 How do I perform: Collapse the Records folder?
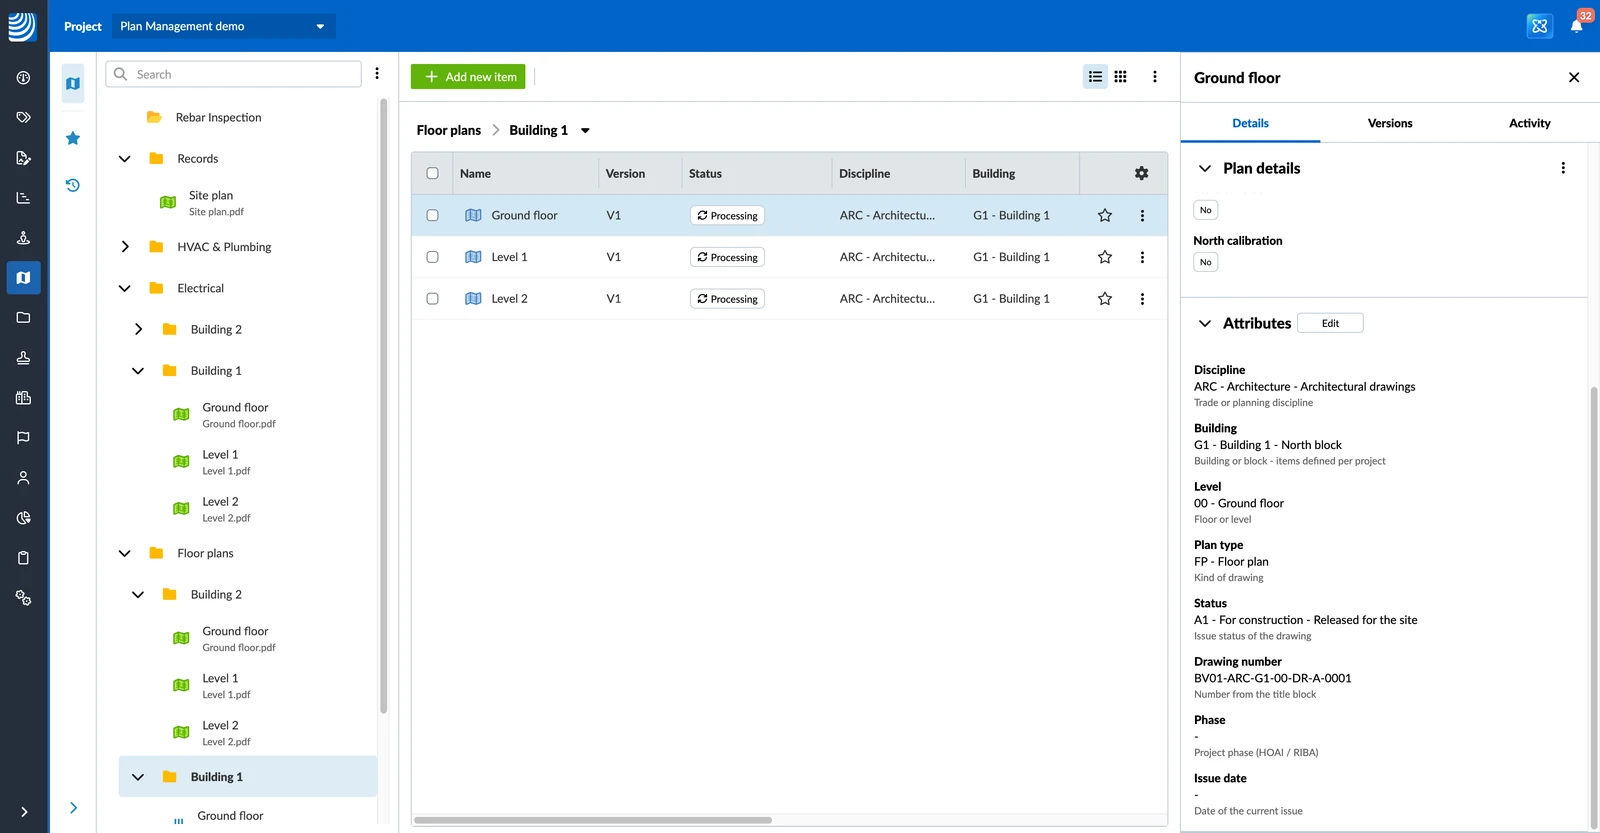[x=125, y=159]
